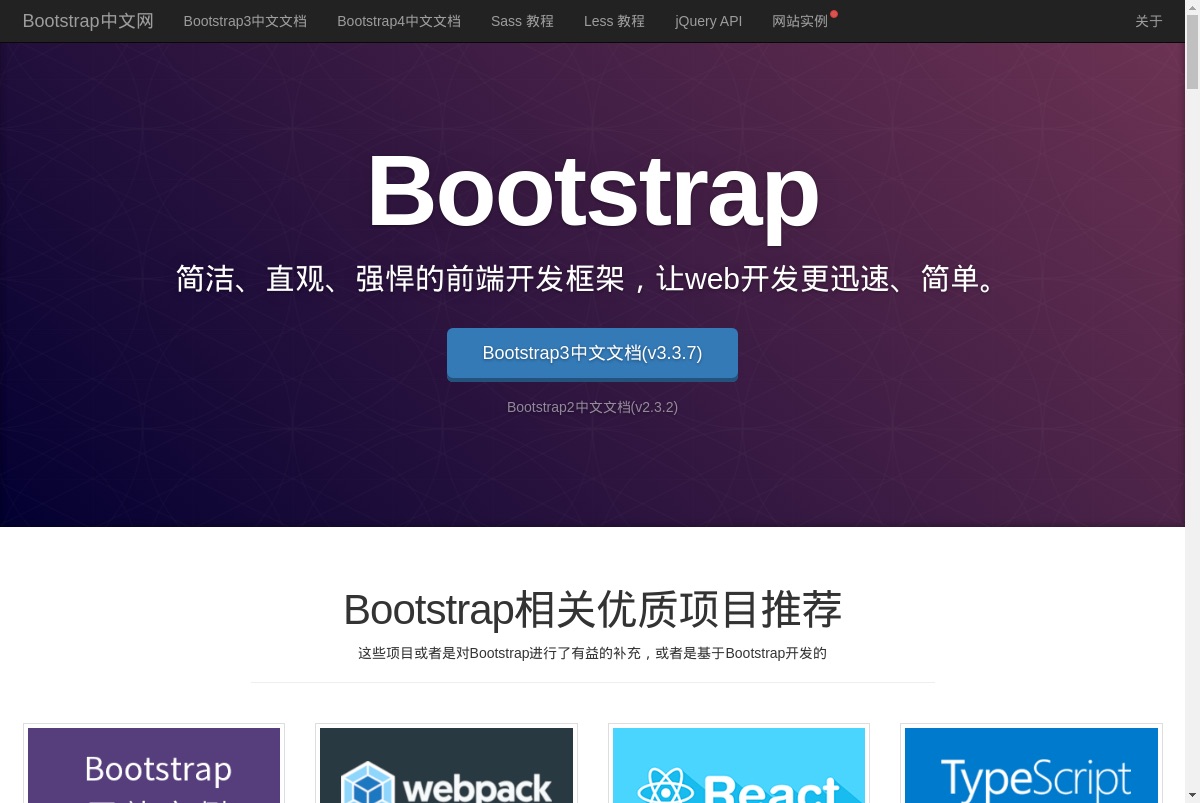Click the tagline 简洁、直观、强悍的前端开发框架
The image size is (1200, 803).
401,278
